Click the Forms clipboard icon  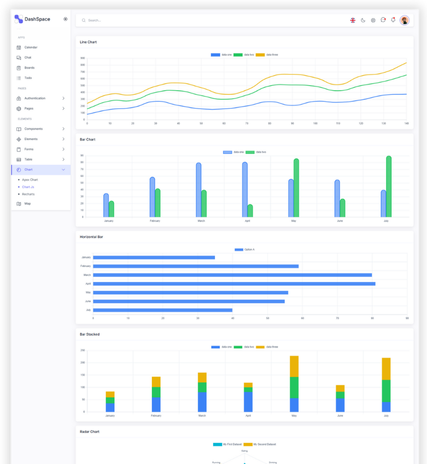click(x=19, y=149)
